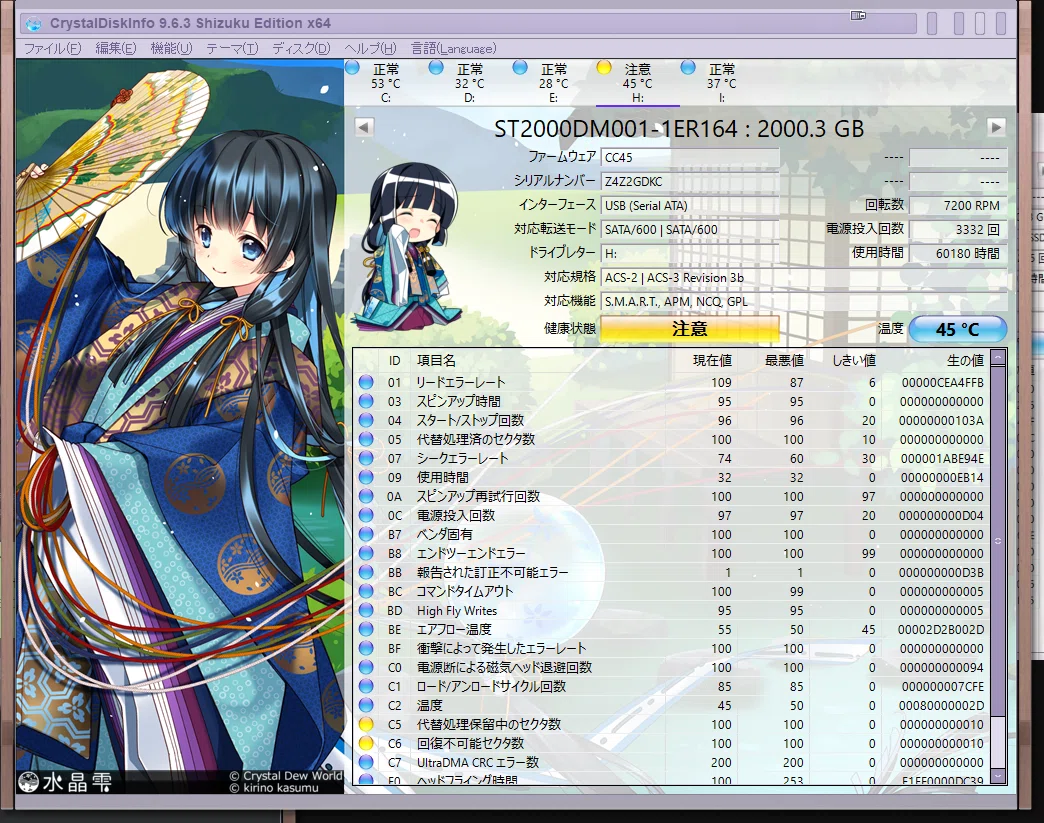Viewport: 1044px width, 823px height.
Task: Click the 対応規格 field ACS-2 | ACS-3 Revision 3b
Action: coord(804,278)
